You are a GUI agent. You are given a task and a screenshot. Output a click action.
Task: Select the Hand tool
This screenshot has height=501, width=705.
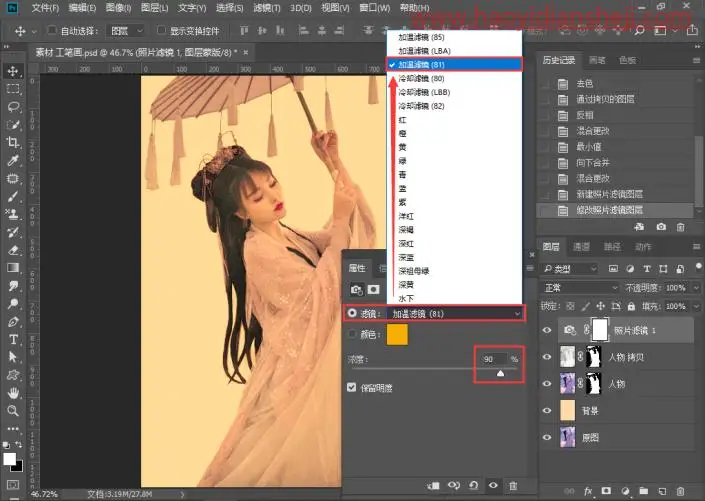click(x=13, y=393)
